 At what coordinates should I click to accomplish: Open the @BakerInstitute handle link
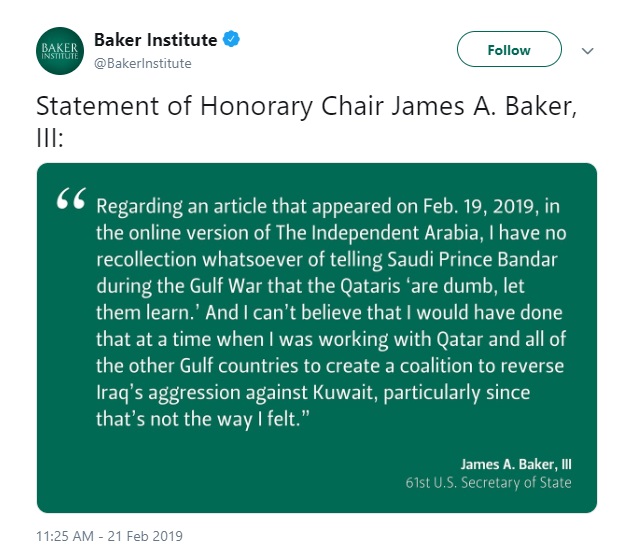tap(142, 63)
